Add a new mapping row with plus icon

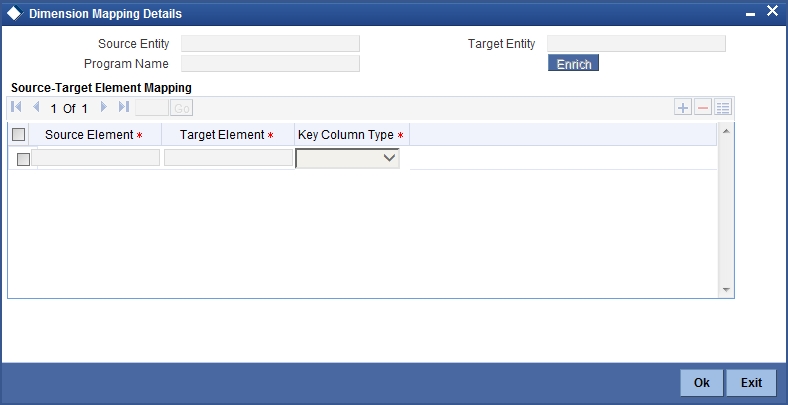pos(682,108)
